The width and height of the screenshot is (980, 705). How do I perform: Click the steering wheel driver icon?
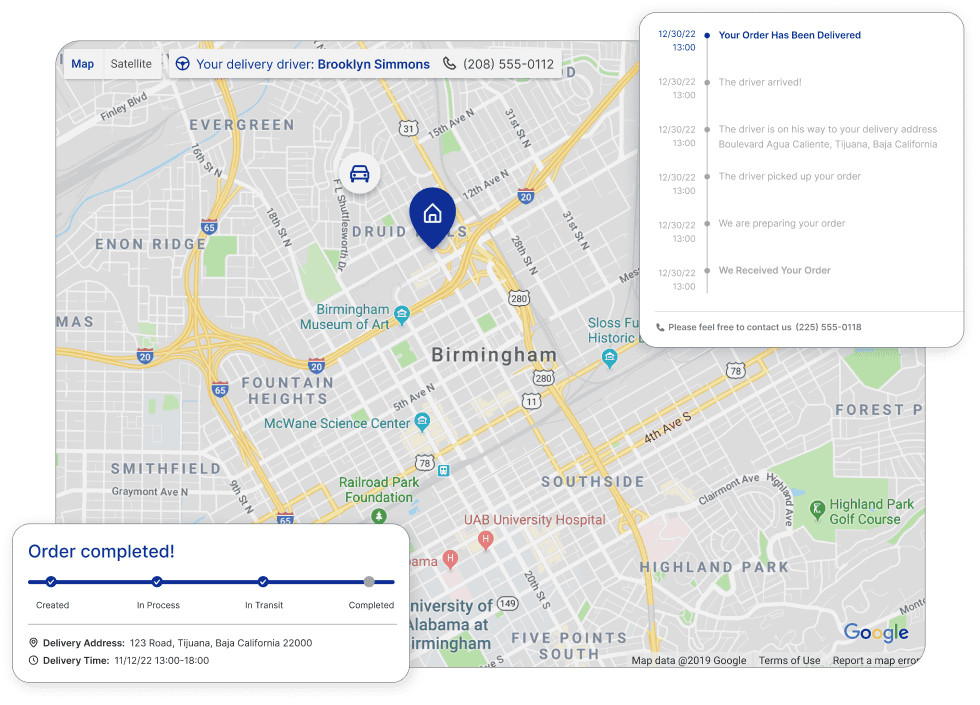(x=182, y=64)
